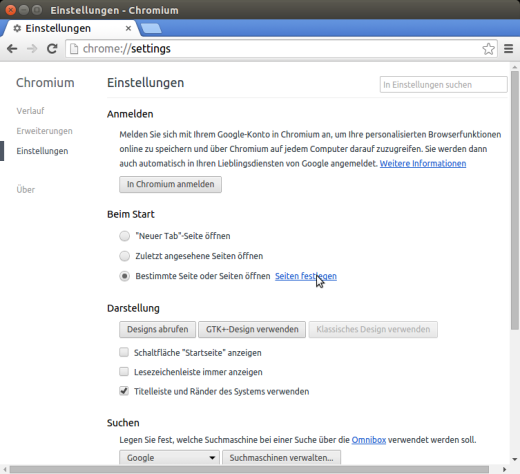The height and width of the screenshot is (474, 520).
Task: Uncheck 'Titelleiste und Ränder des Systems verwenden'
Action: (124, 391)
